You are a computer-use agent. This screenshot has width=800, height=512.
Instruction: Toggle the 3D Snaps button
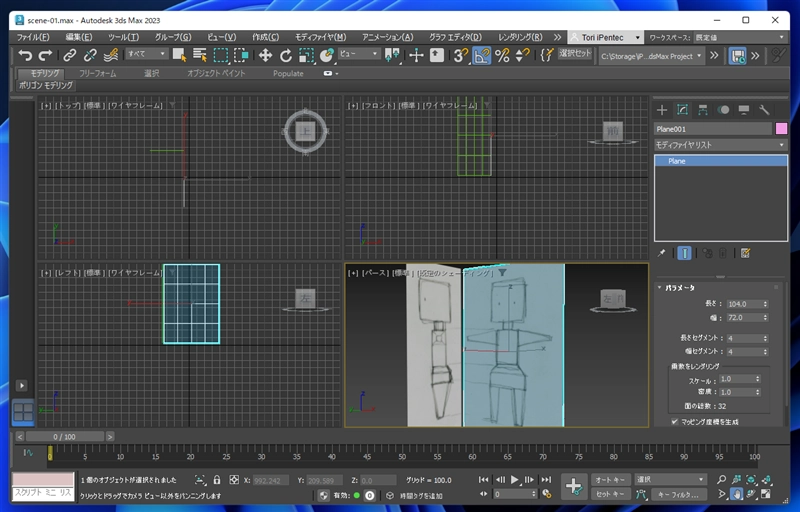coord(461,55)
